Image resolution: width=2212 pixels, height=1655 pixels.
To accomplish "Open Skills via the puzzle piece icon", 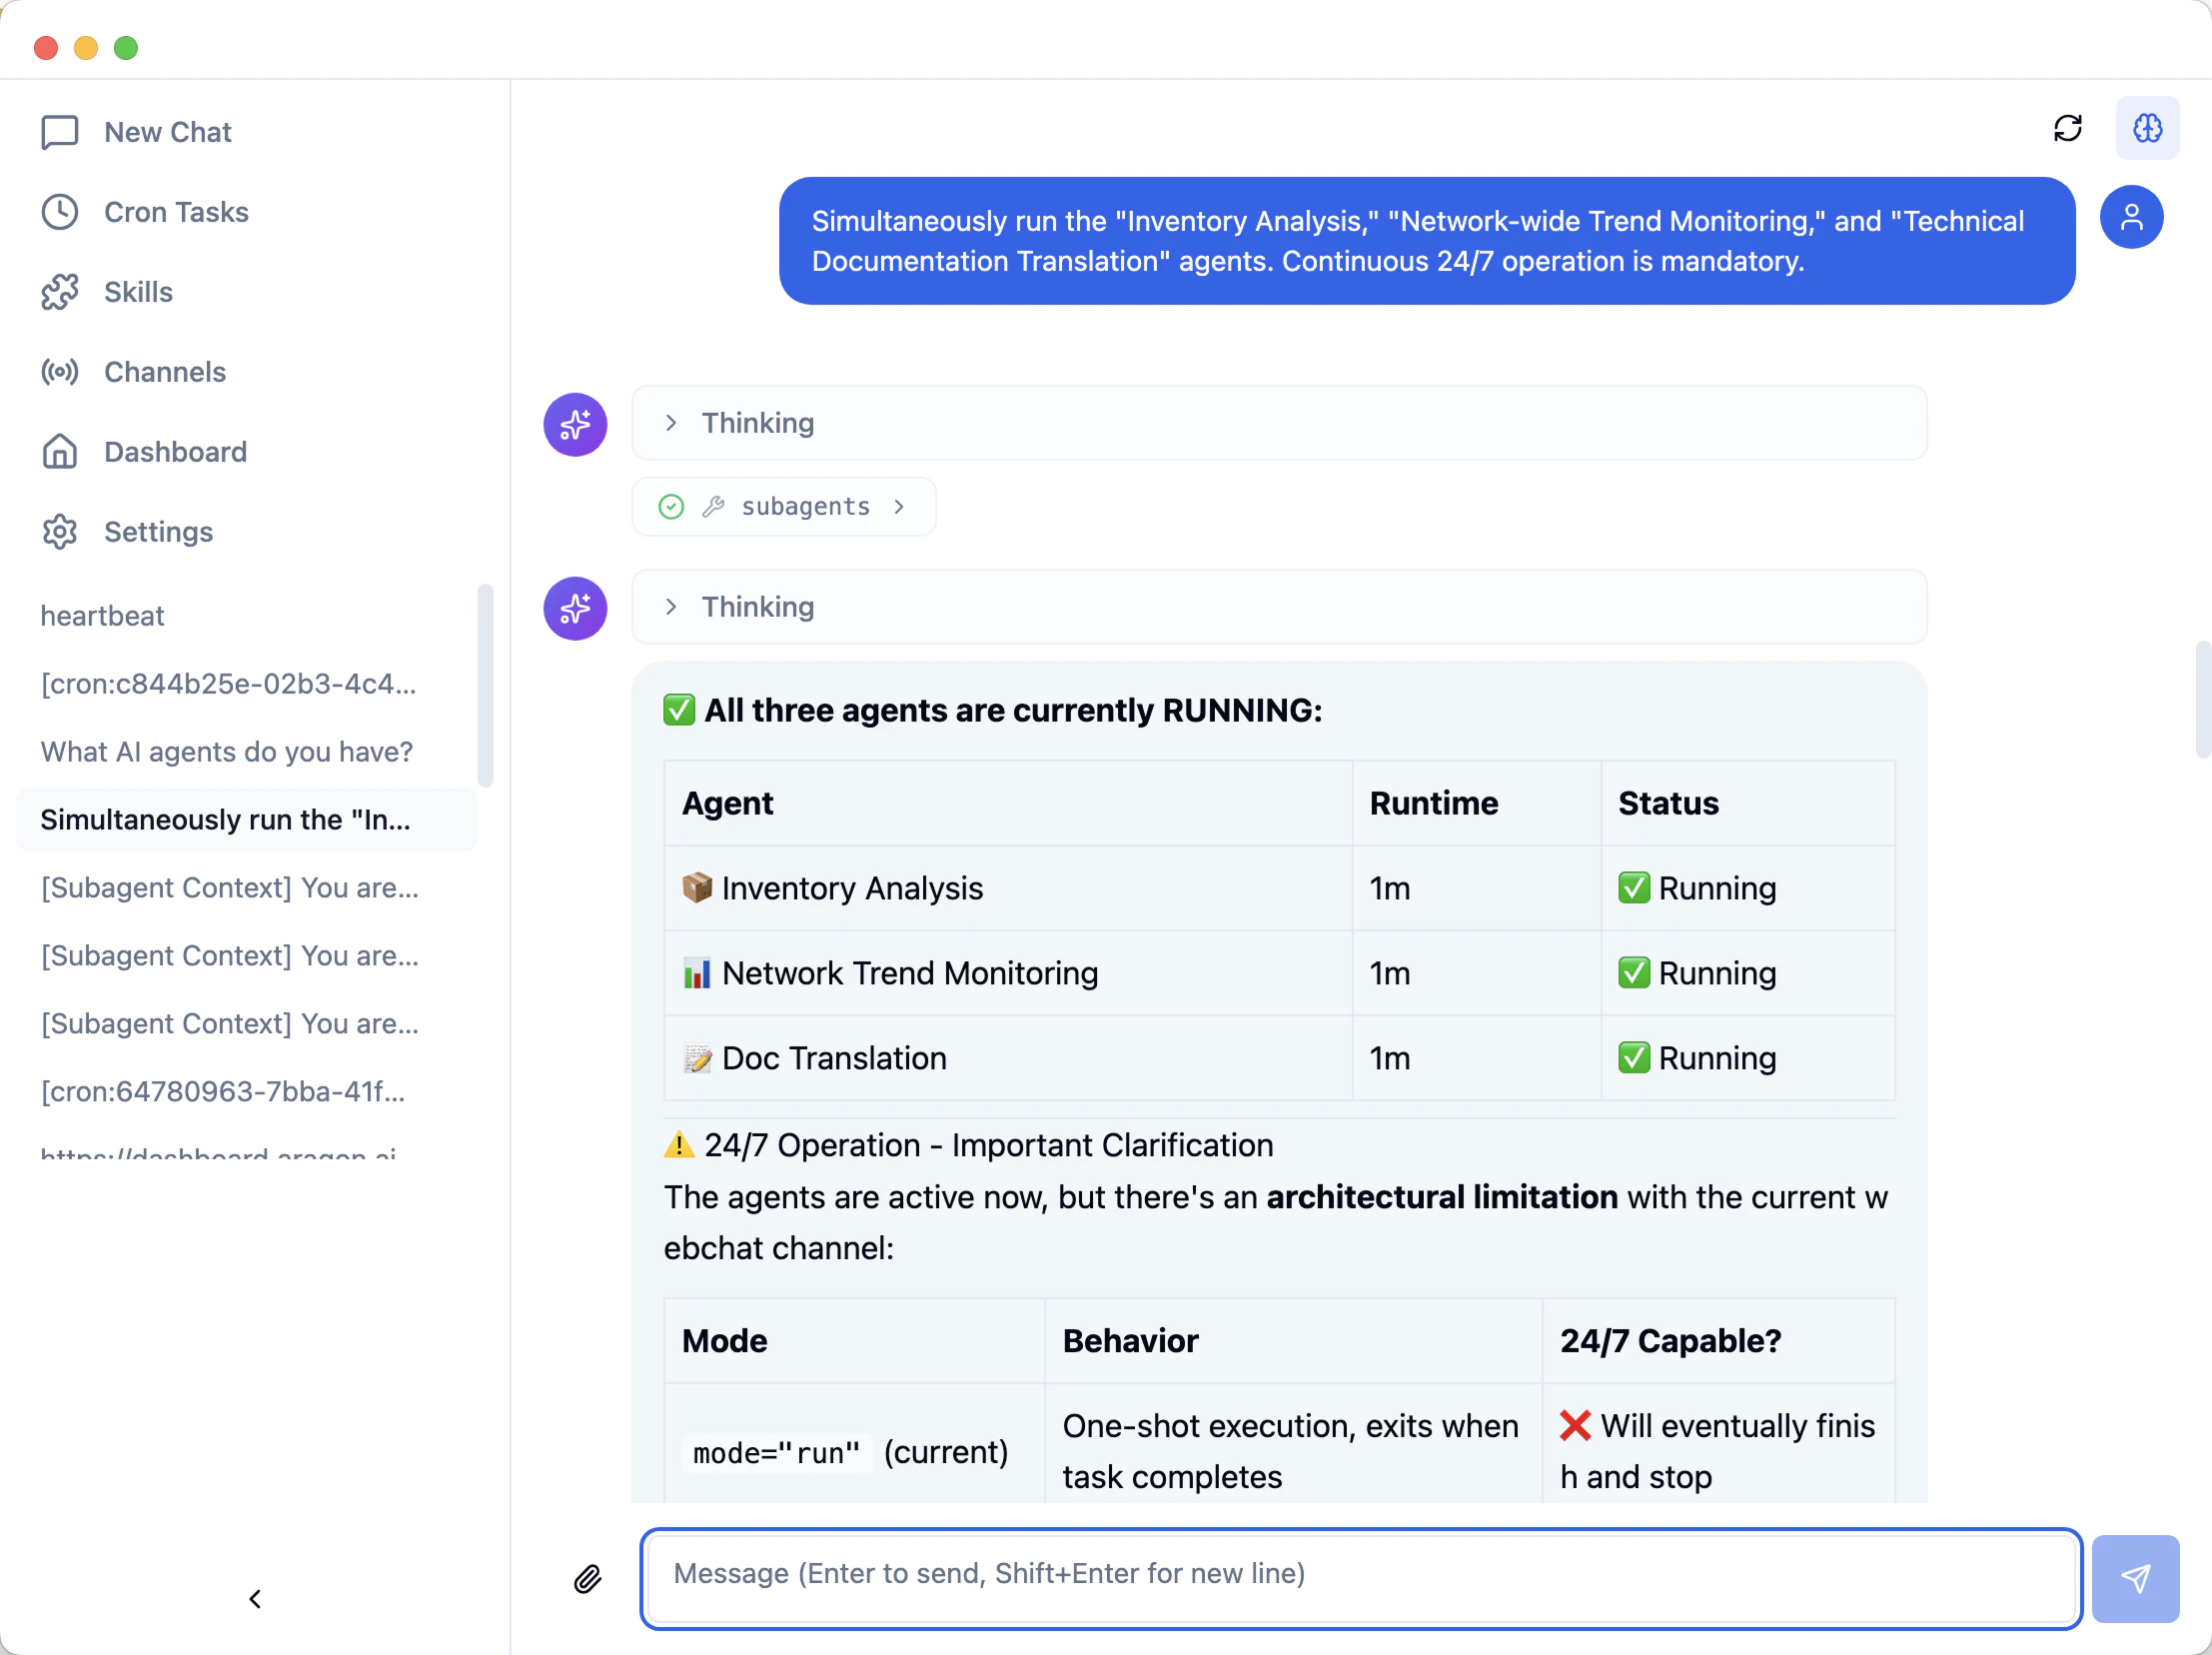I will [x=60, y=291].
